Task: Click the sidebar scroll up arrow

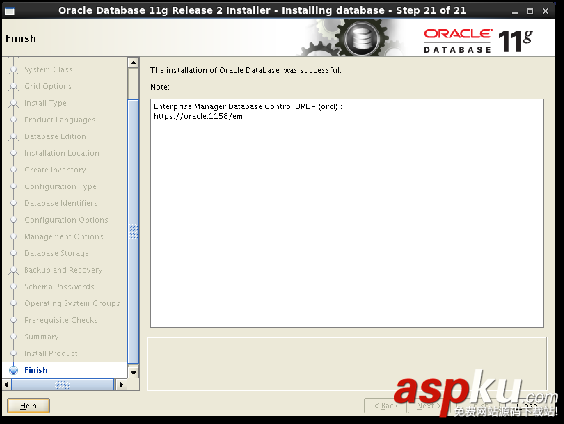Action: 133,63
